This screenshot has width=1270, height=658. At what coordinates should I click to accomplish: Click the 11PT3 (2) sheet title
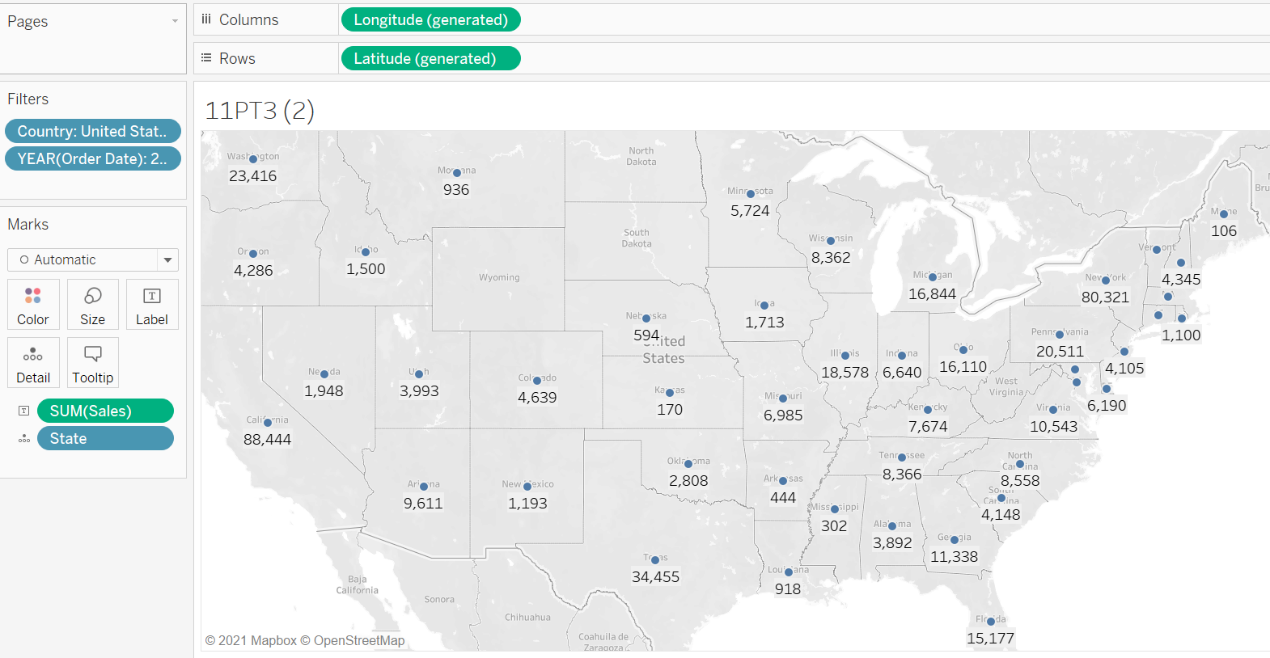(260, 111)
